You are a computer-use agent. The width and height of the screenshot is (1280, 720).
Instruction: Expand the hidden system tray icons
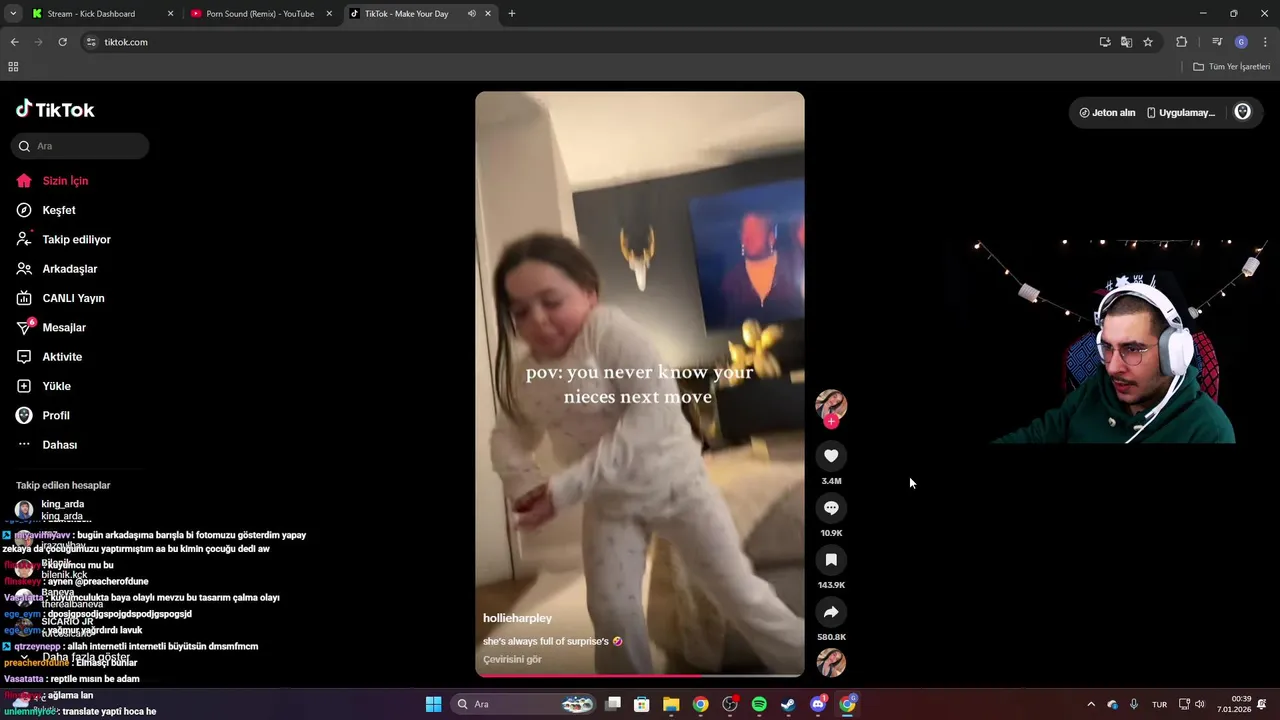click(1091, 704)
